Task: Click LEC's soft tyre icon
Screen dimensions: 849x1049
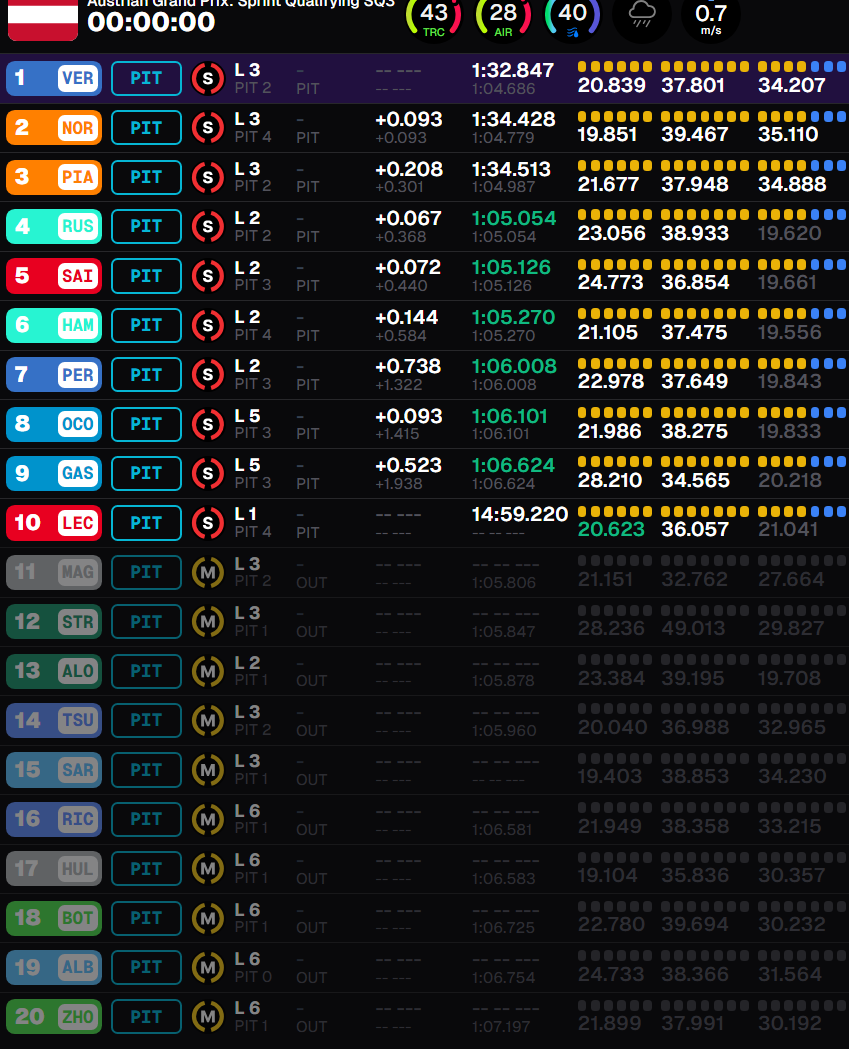Action: [x=207, y=523]
